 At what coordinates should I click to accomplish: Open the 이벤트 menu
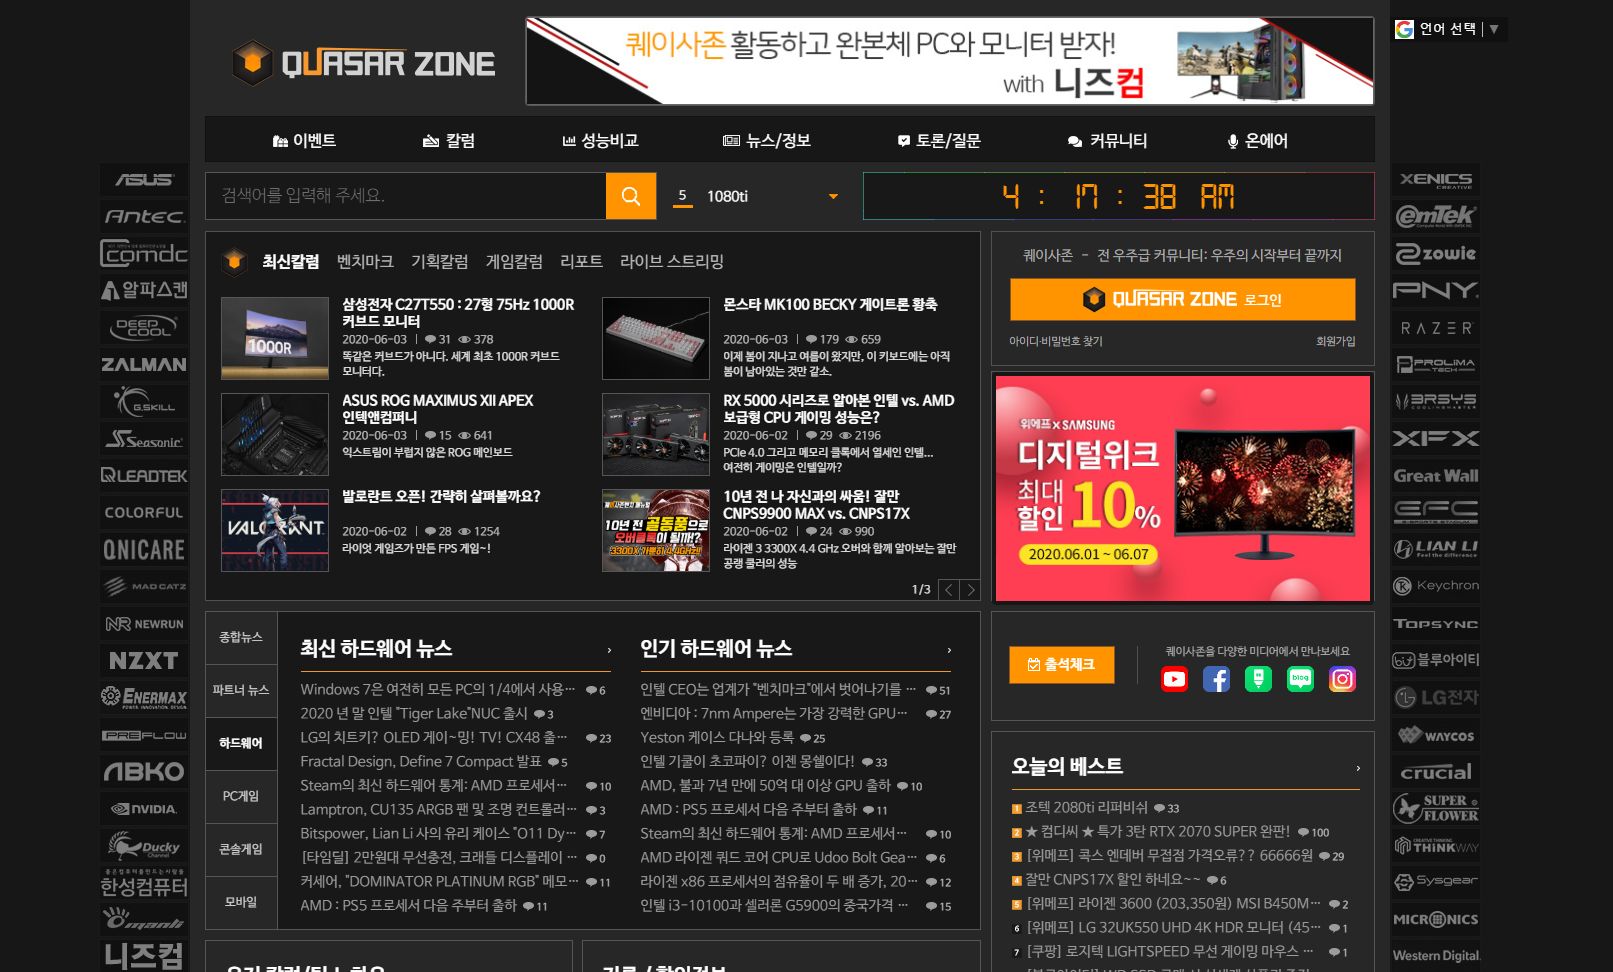point(304,140)
